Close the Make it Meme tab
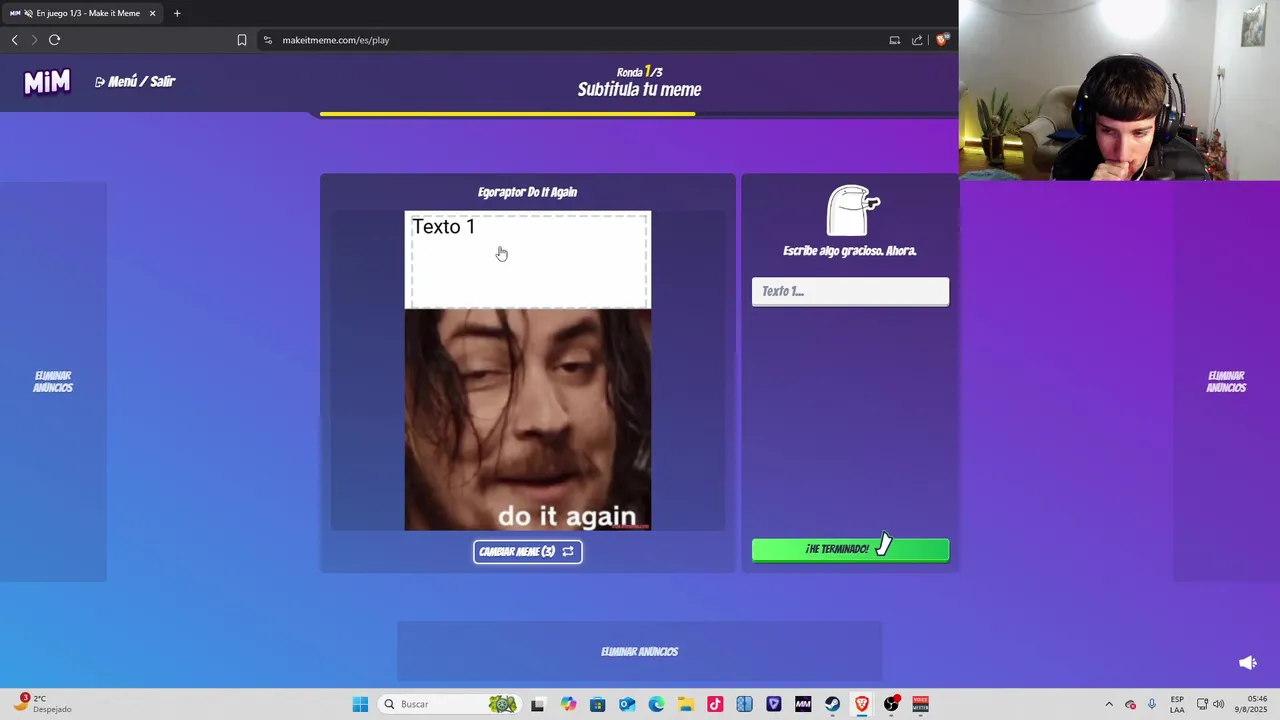This screenshot has height=720, width=1280. click(x=152, y=13)
